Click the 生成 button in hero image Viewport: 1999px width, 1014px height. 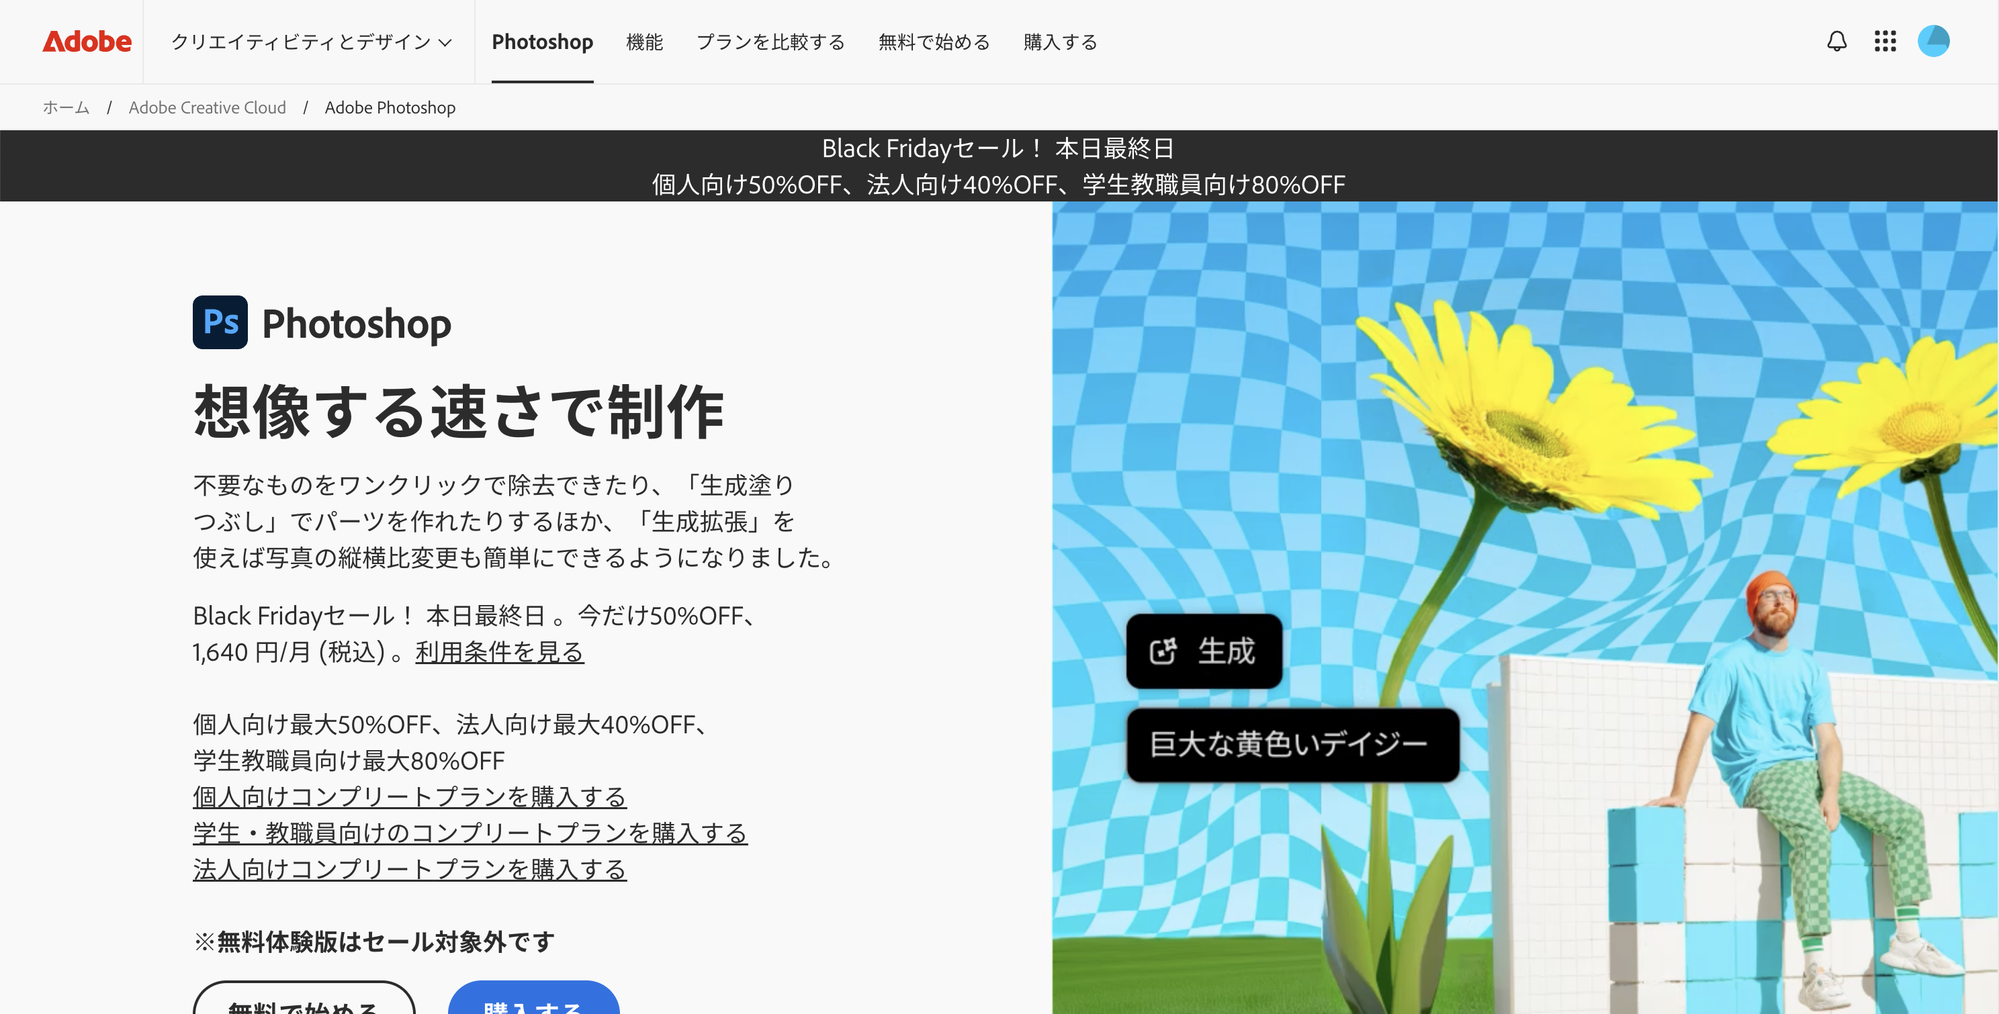pyautogui.click(x=1204, y=651)
